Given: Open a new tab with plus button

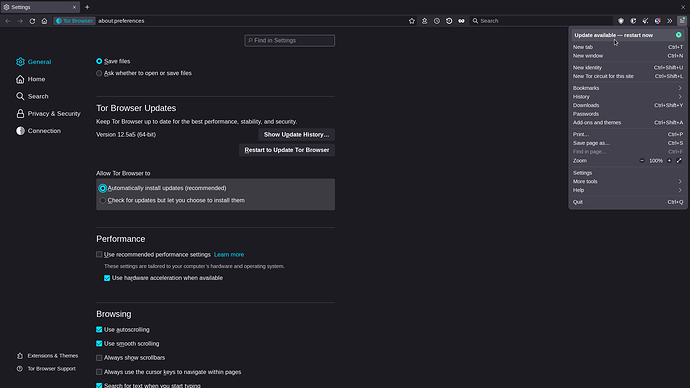Looking at the screenshot, I should (x=87, y=7).
